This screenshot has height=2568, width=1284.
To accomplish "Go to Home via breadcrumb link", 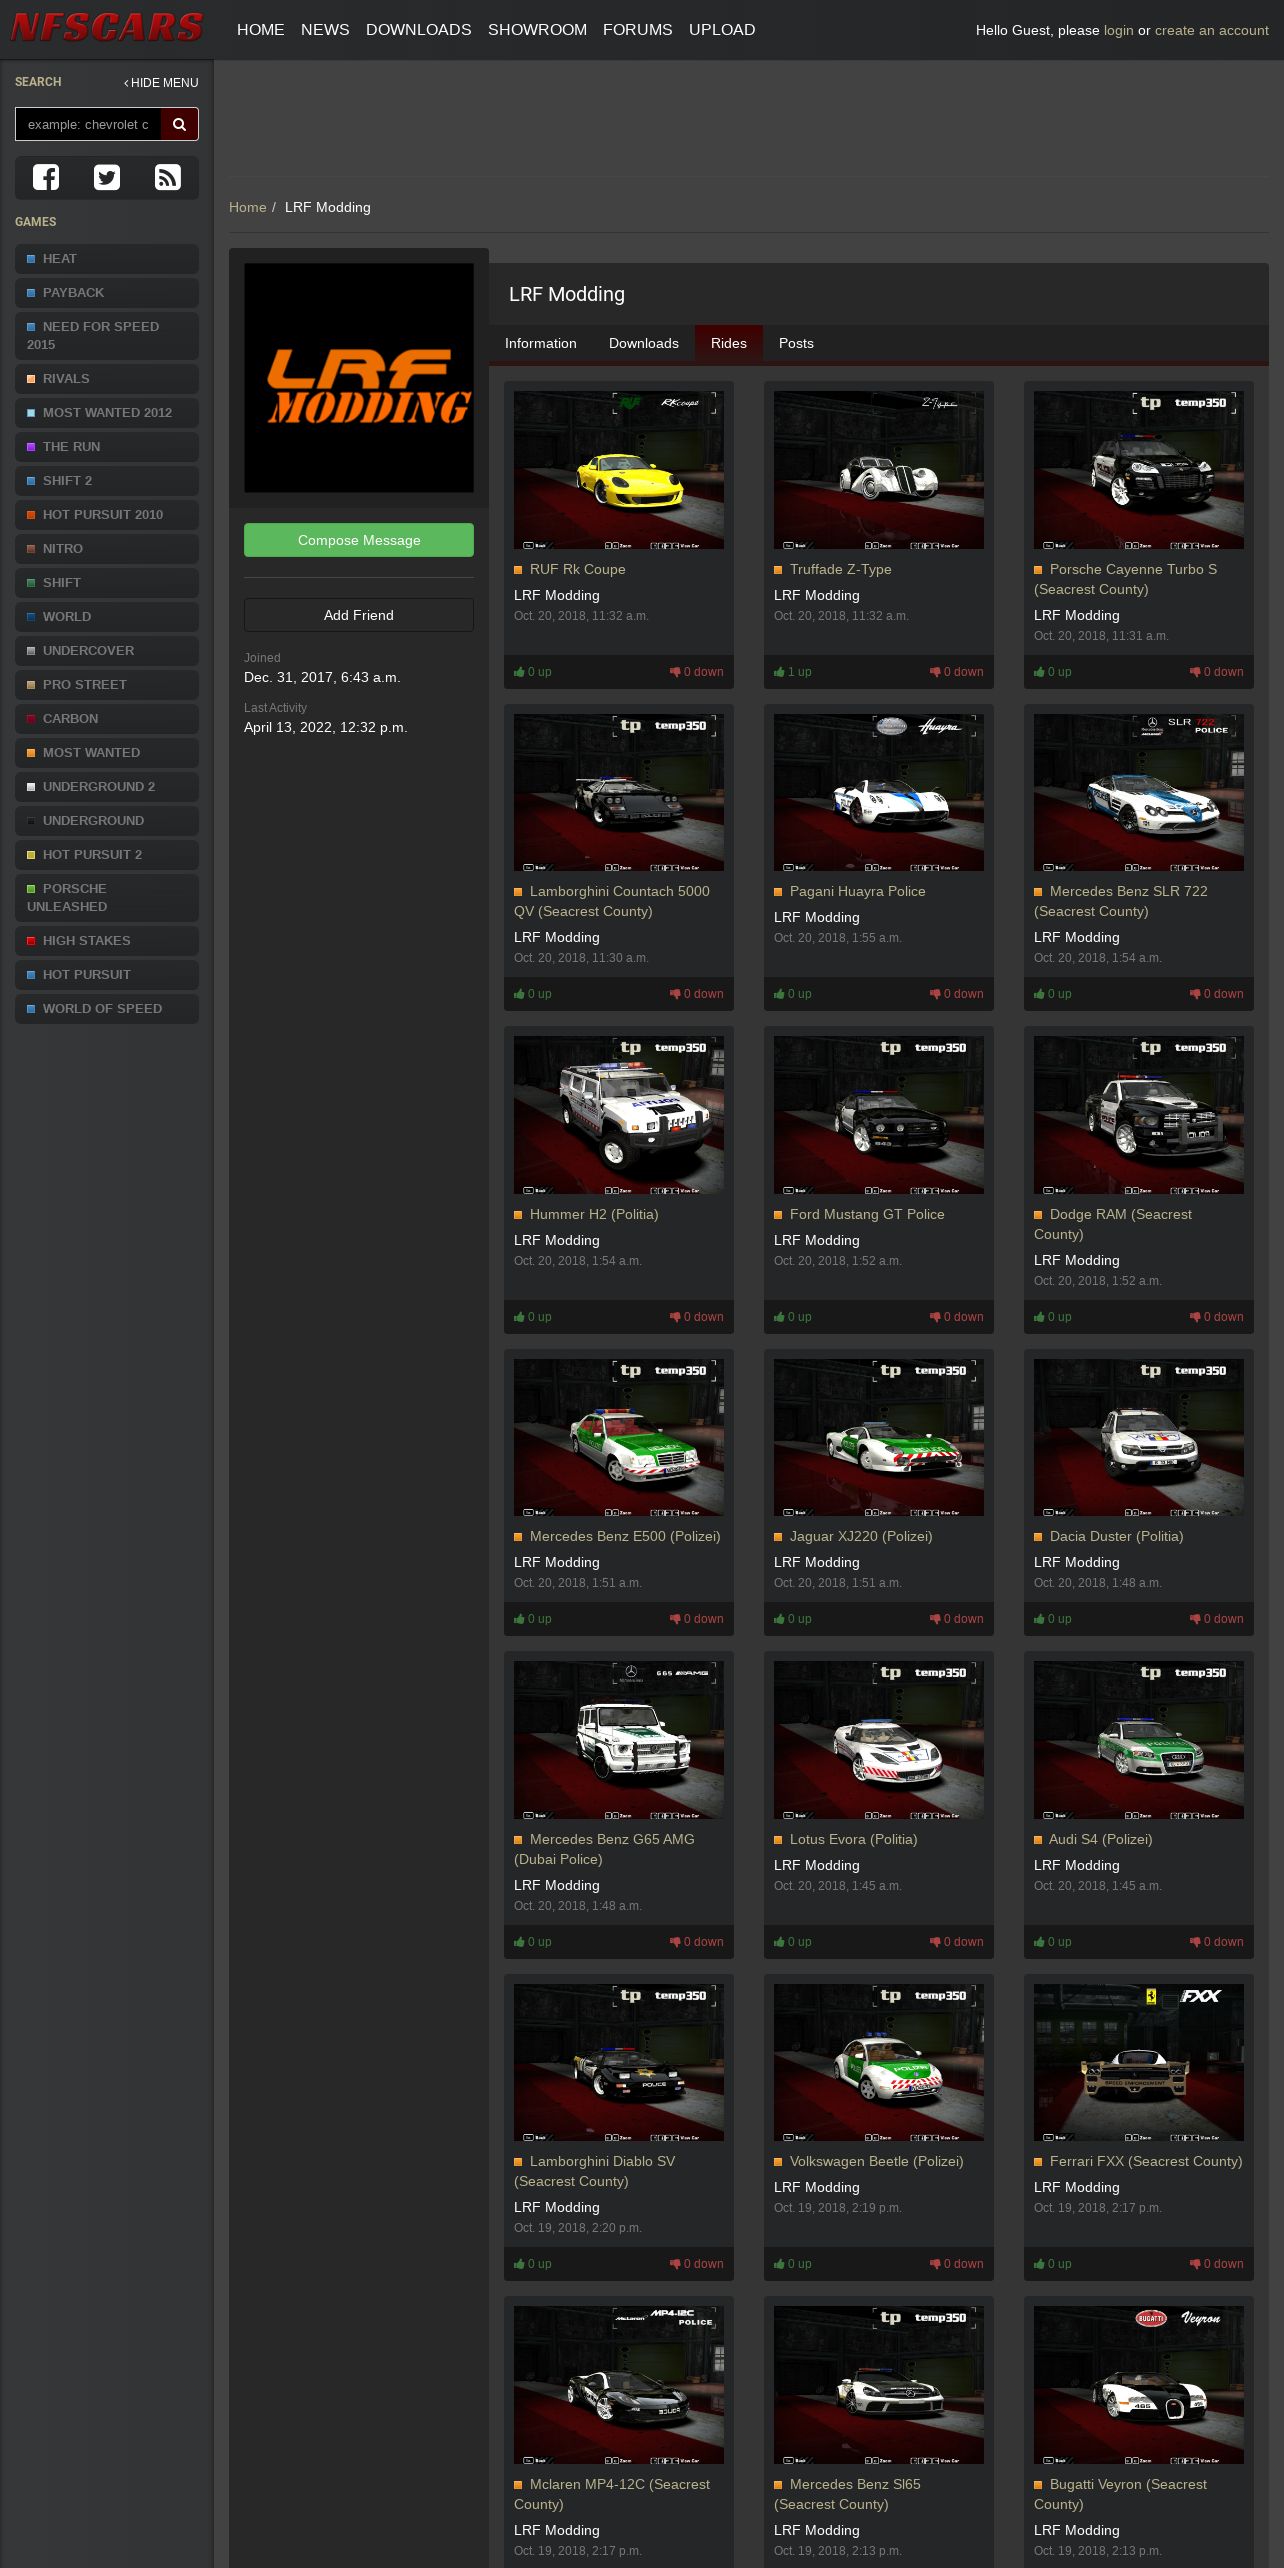I will tap(247, 207).
